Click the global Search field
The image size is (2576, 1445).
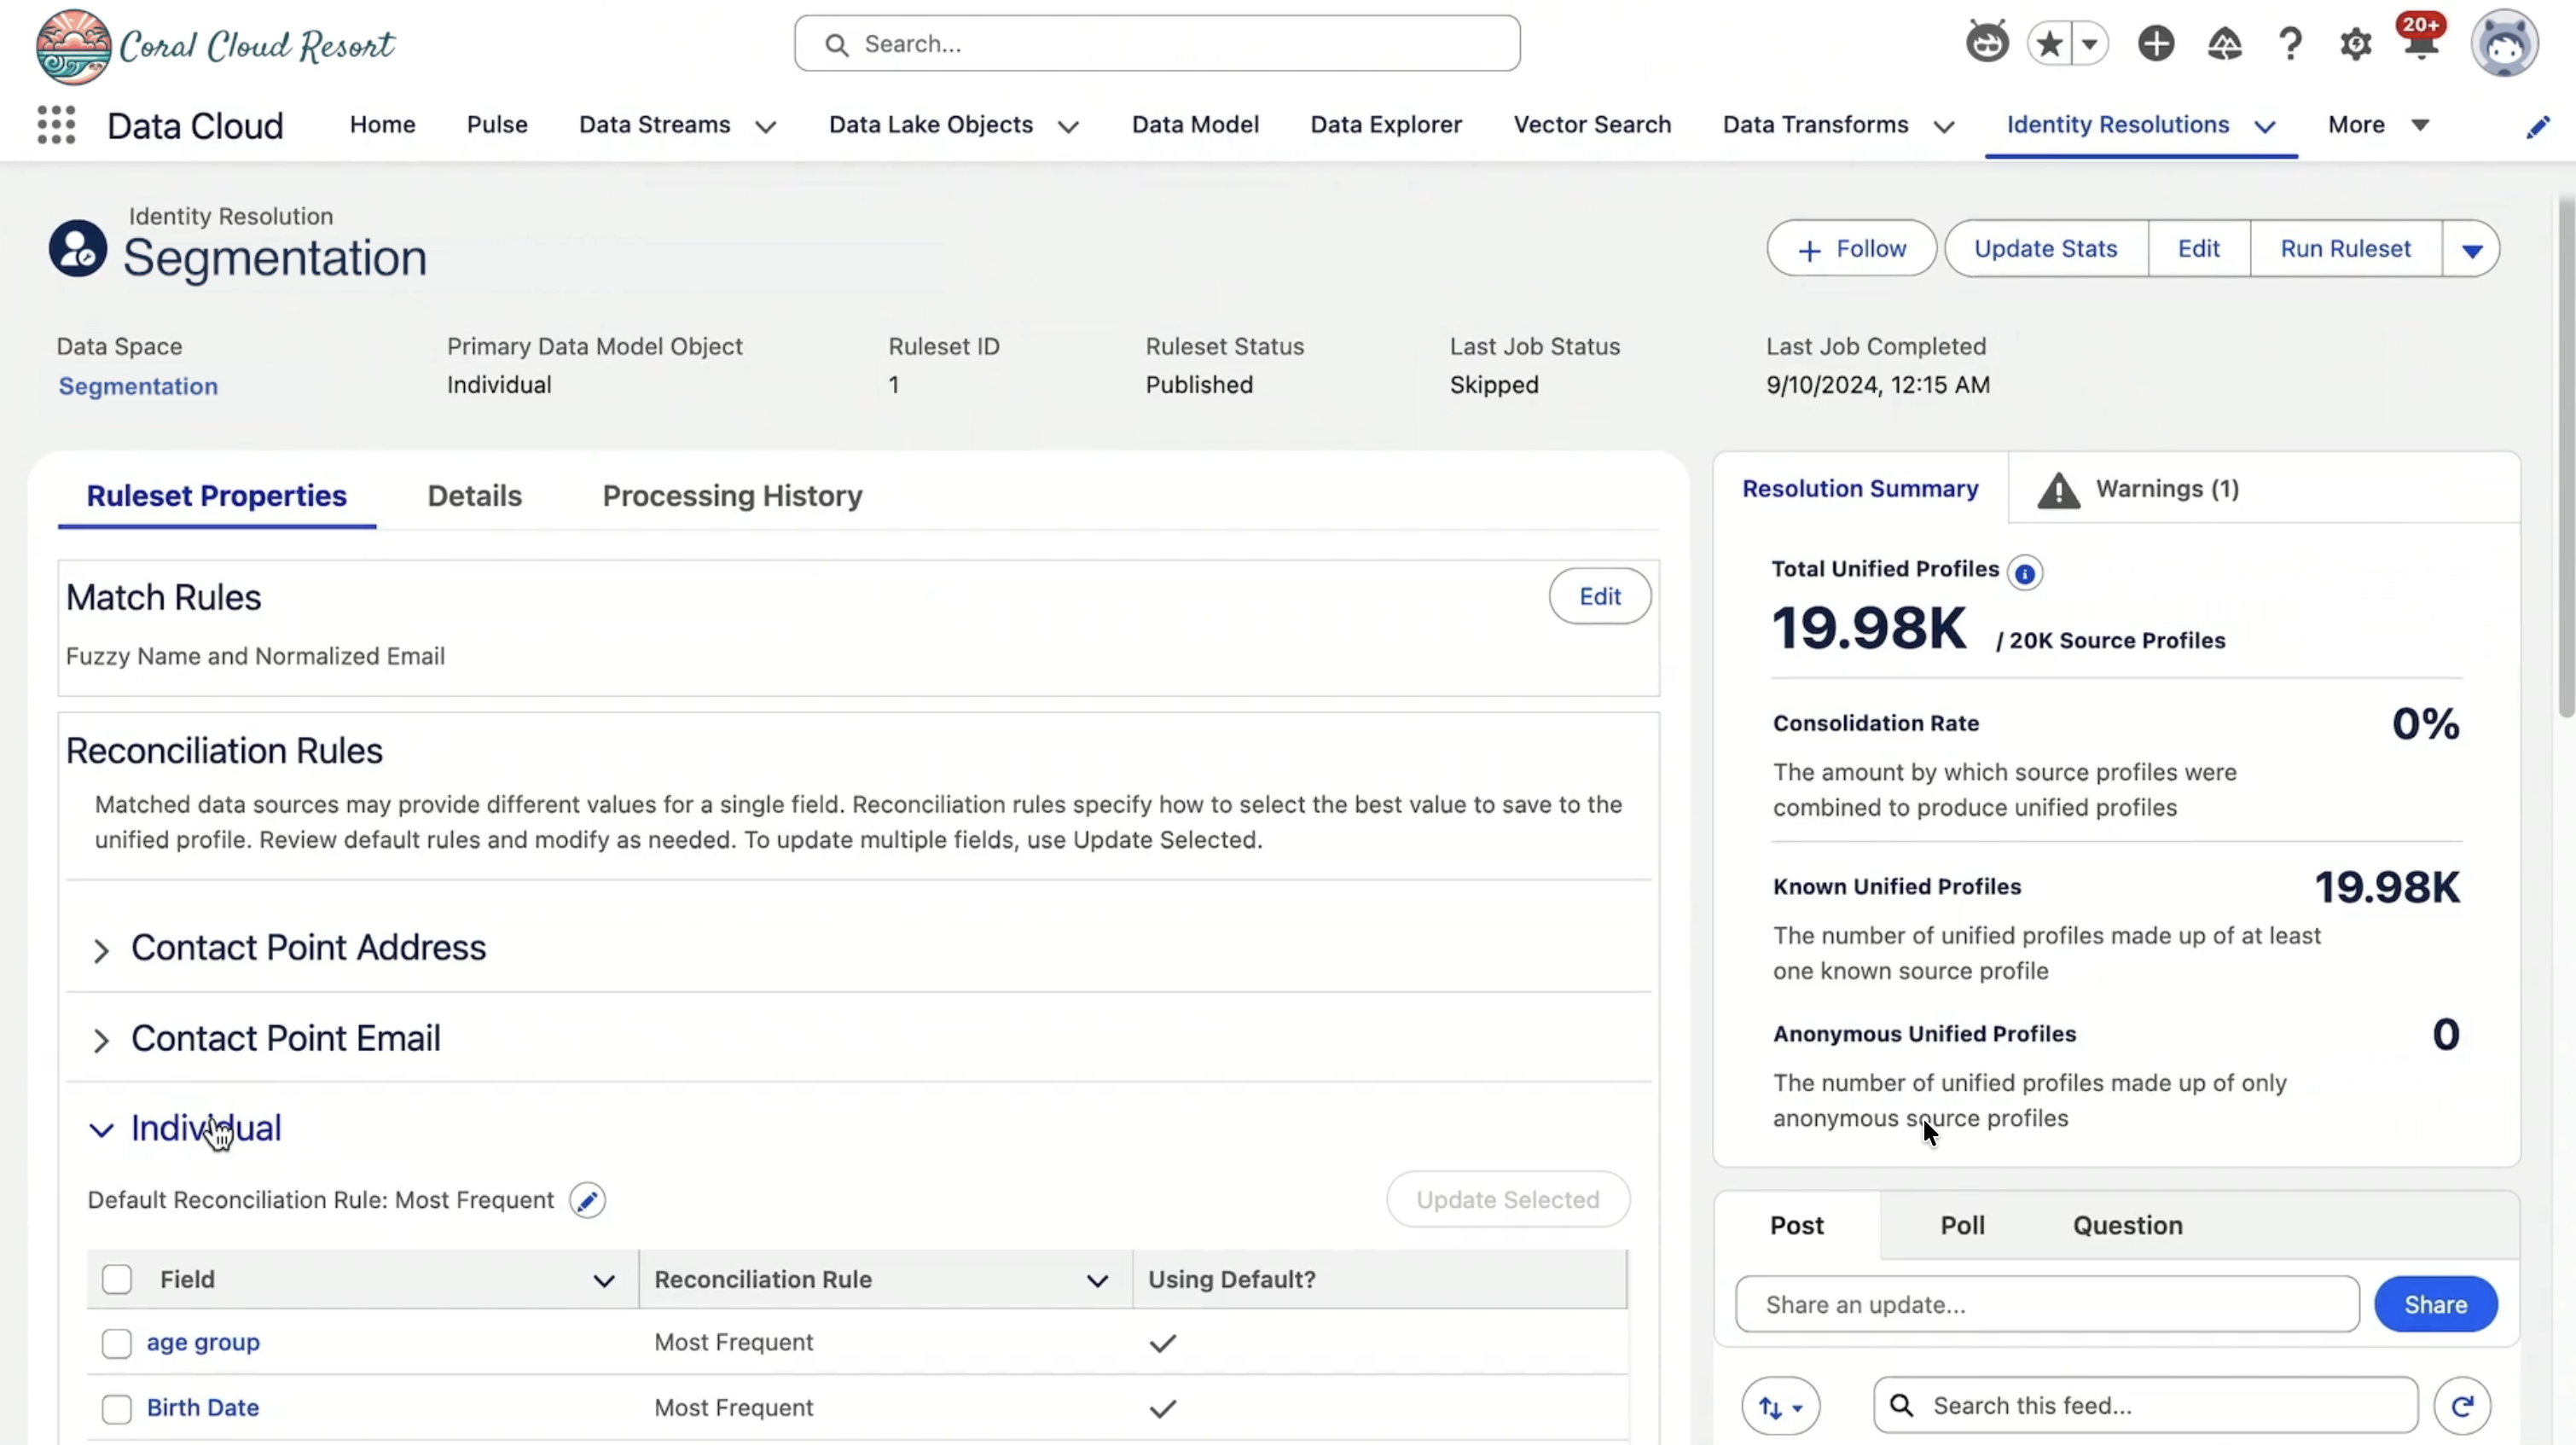[1157, 44]
